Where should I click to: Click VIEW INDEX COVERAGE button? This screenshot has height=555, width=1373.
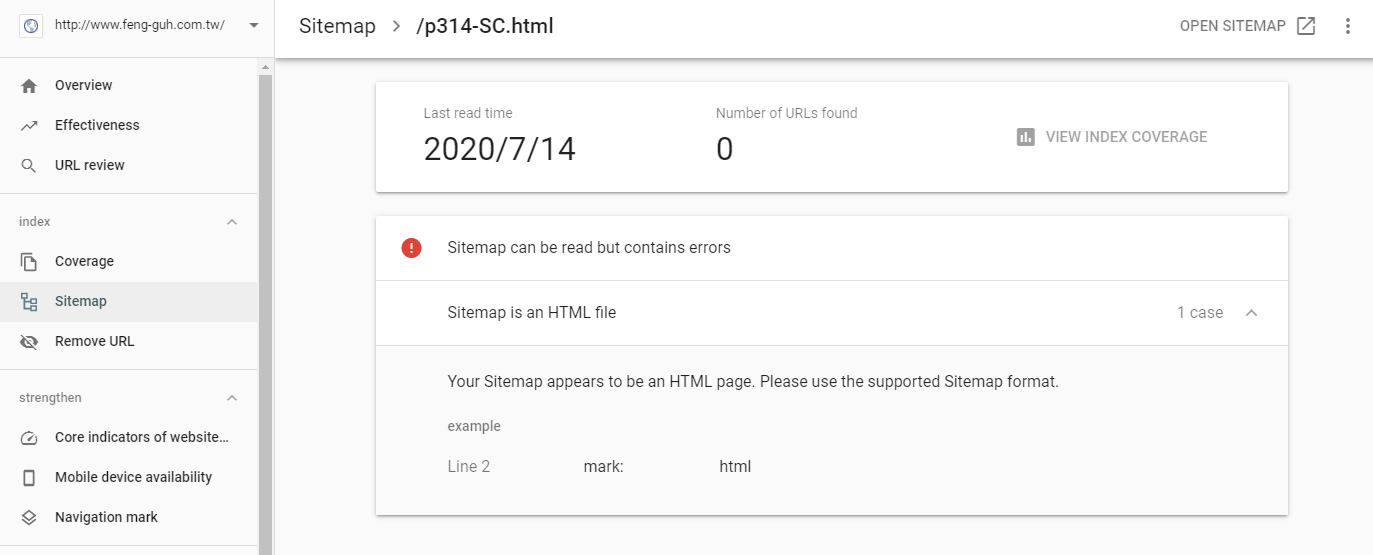pos(1112,137)
